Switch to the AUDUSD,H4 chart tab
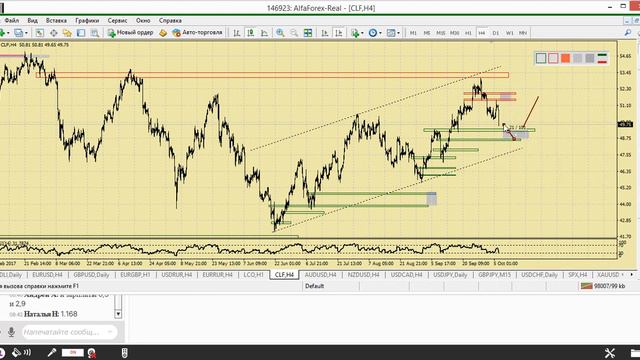Viewport: 640px width, 360px height. pos(320,275)
